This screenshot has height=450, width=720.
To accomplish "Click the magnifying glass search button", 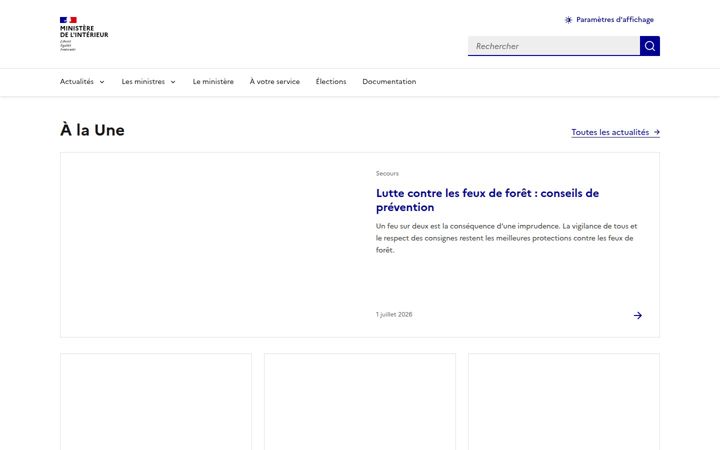I will click(650, 46).
